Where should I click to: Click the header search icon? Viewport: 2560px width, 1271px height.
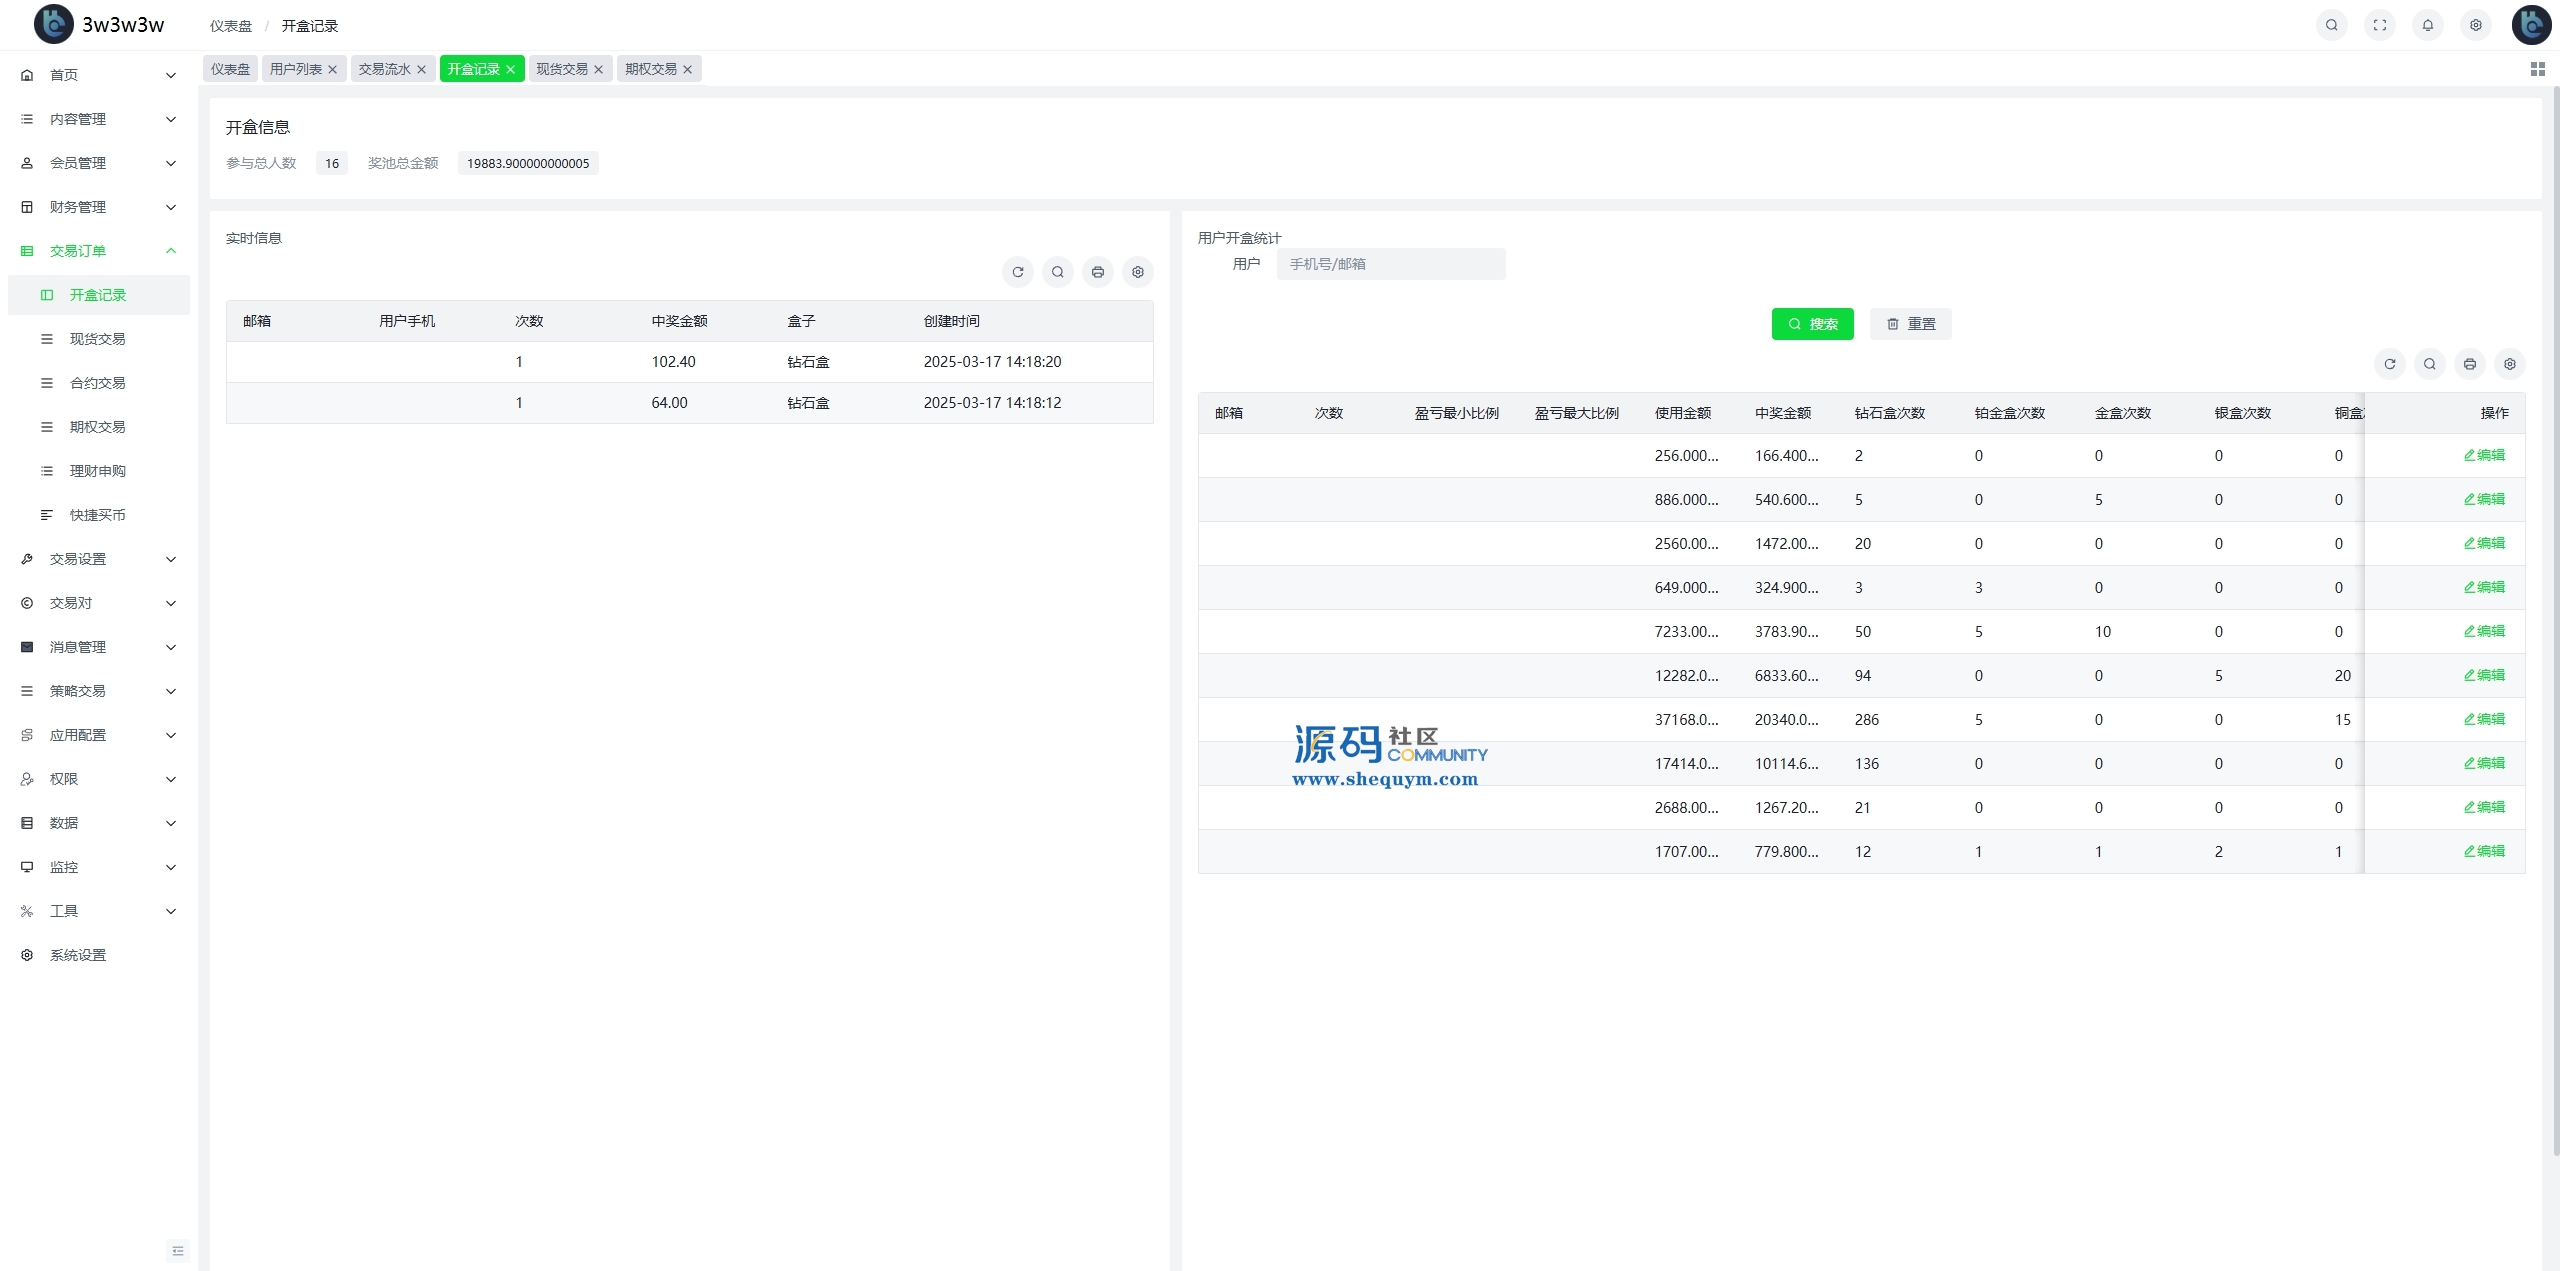coord(2331,25)
